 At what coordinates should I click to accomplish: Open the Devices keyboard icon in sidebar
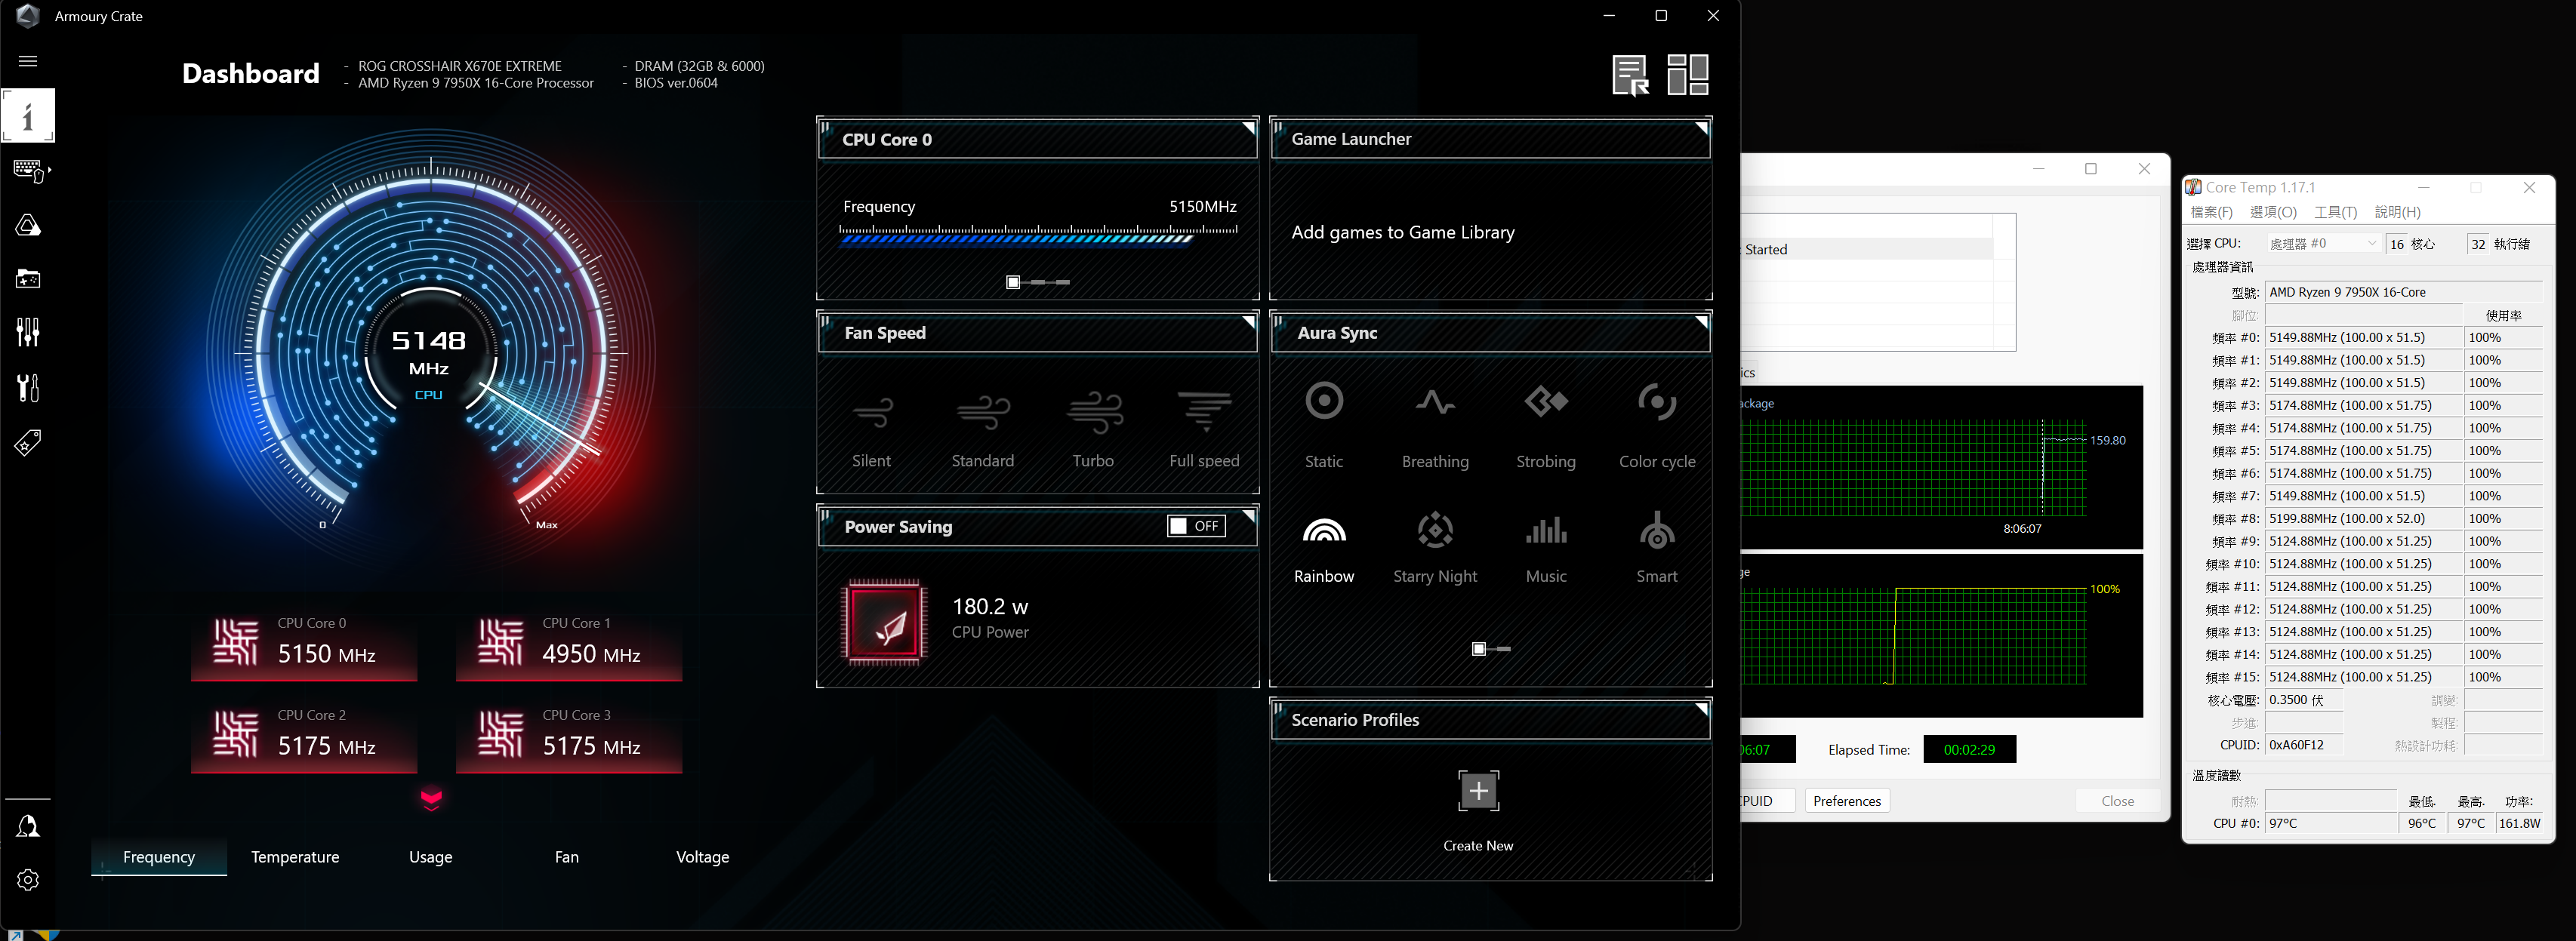point(30,171)
